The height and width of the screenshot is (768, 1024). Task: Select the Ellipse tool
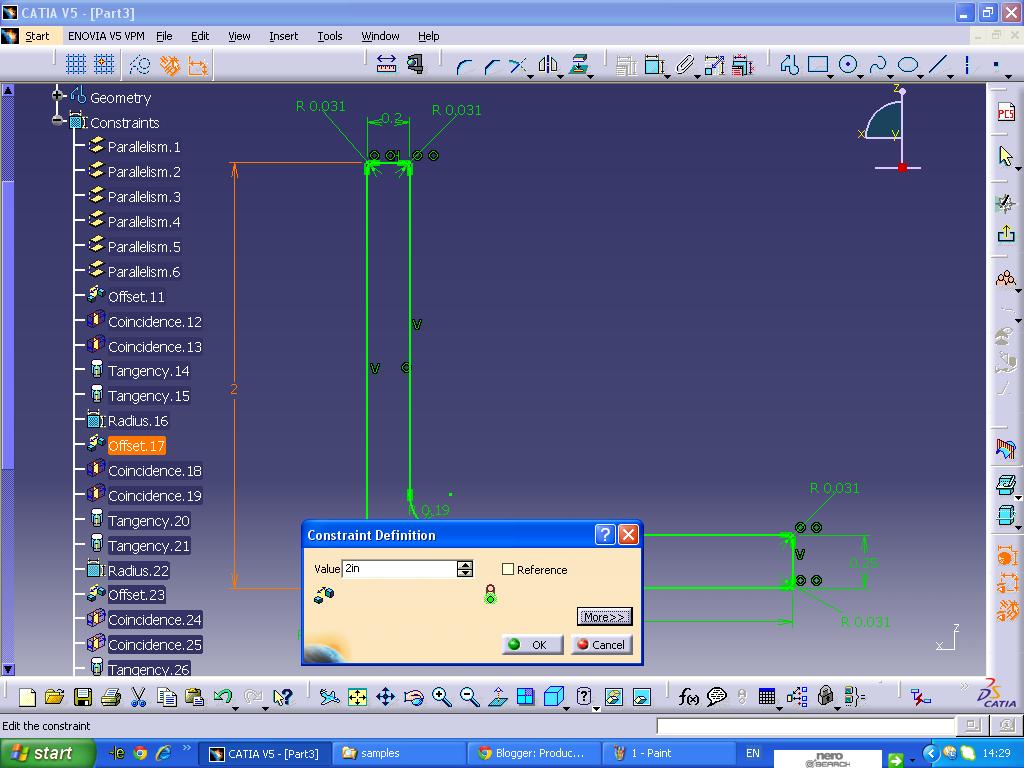coord(908,64)
